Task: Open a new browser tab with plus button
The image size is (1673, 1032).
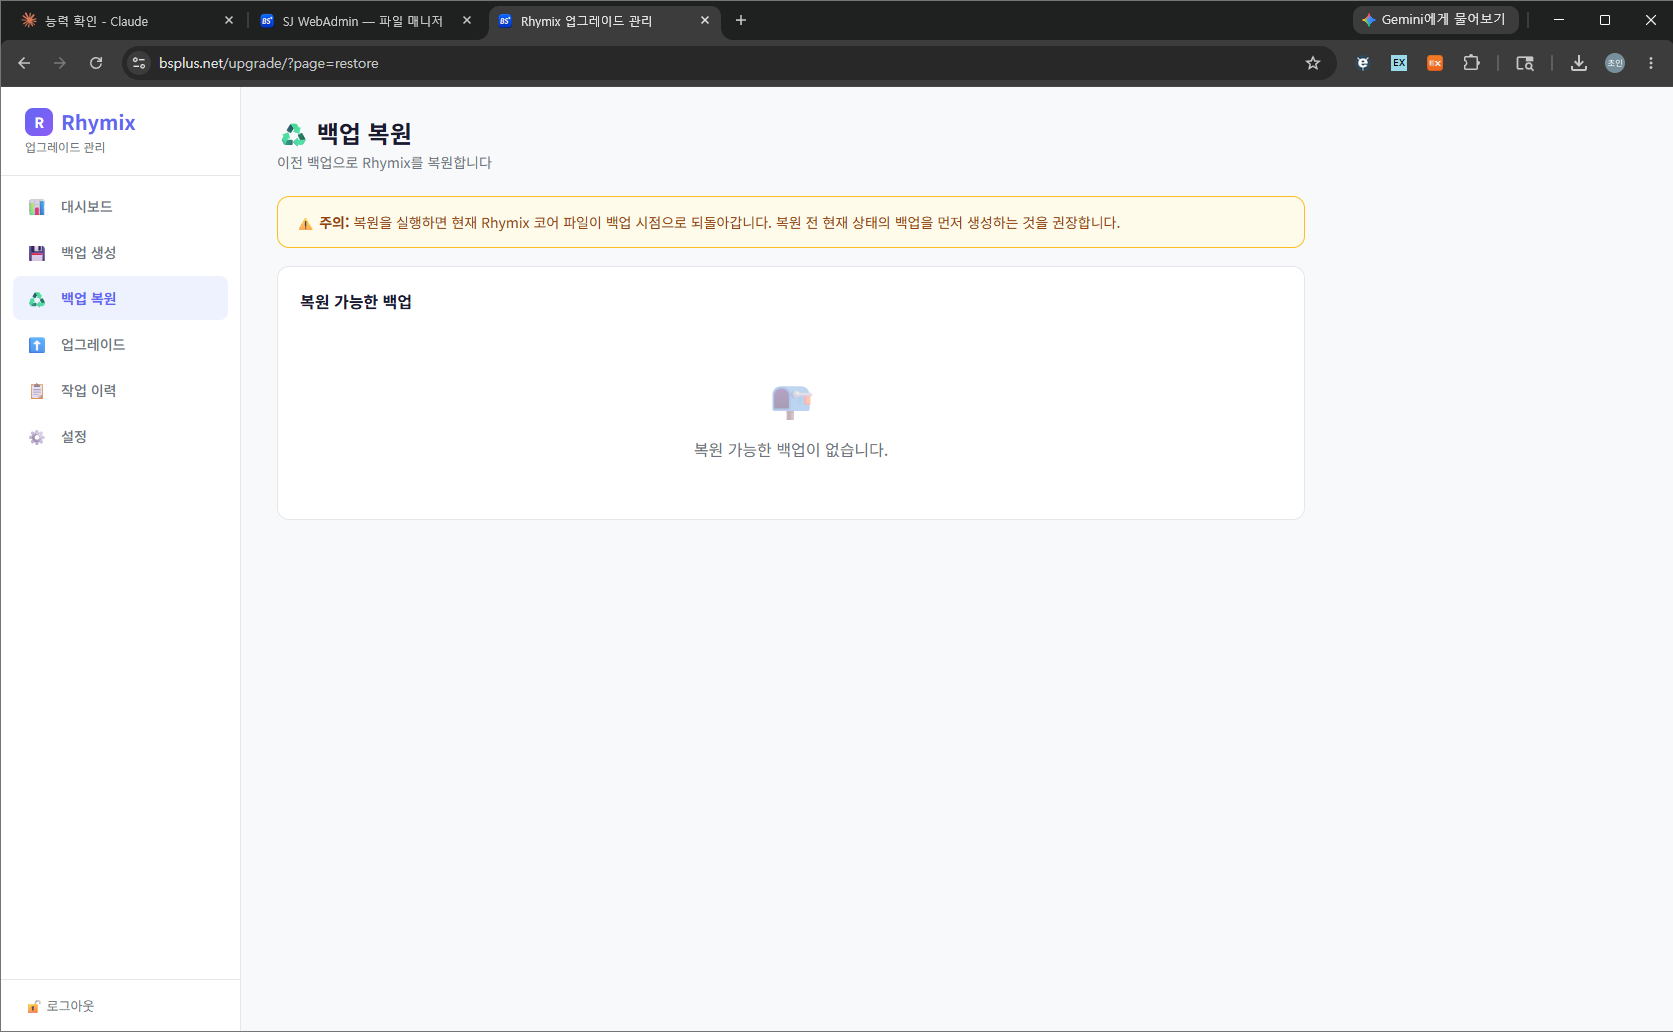Action: 741,20
